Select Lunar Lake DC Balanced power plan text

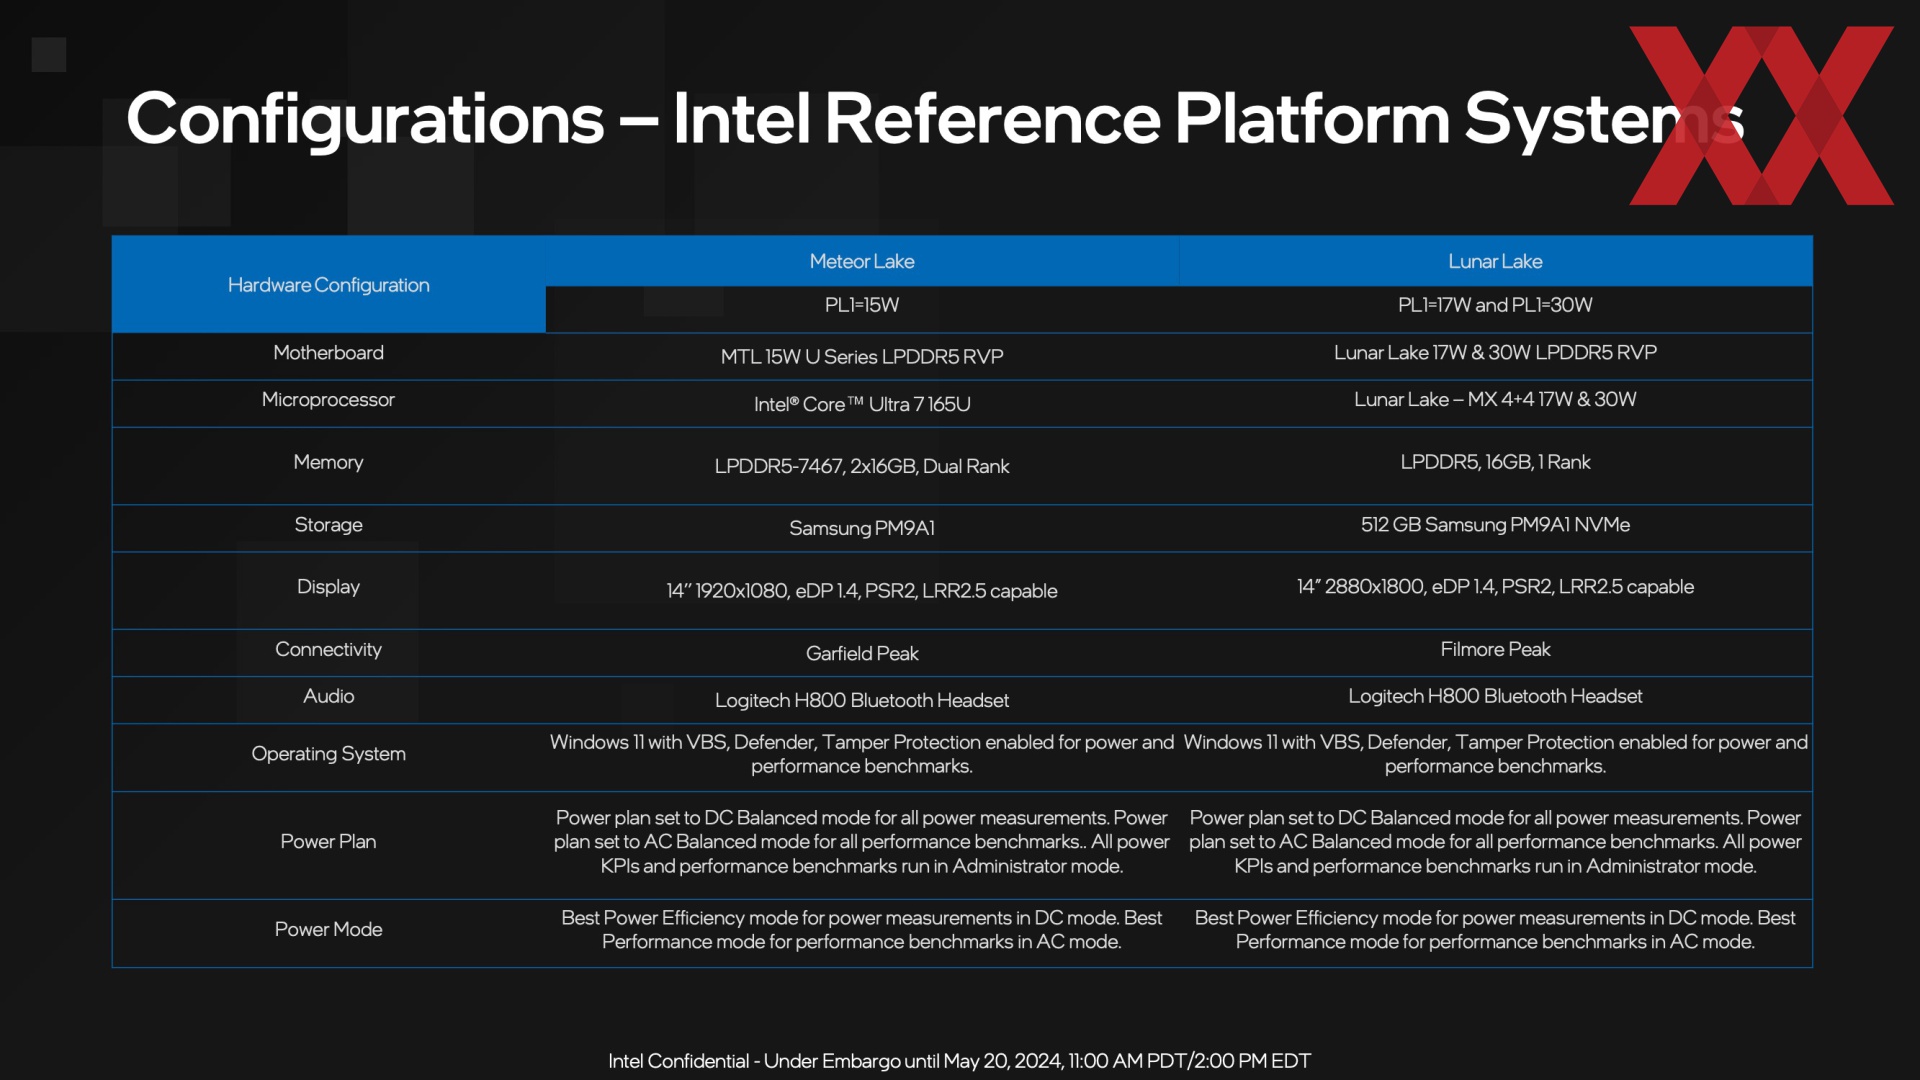pyautogui.click(x=1495, y=842)
